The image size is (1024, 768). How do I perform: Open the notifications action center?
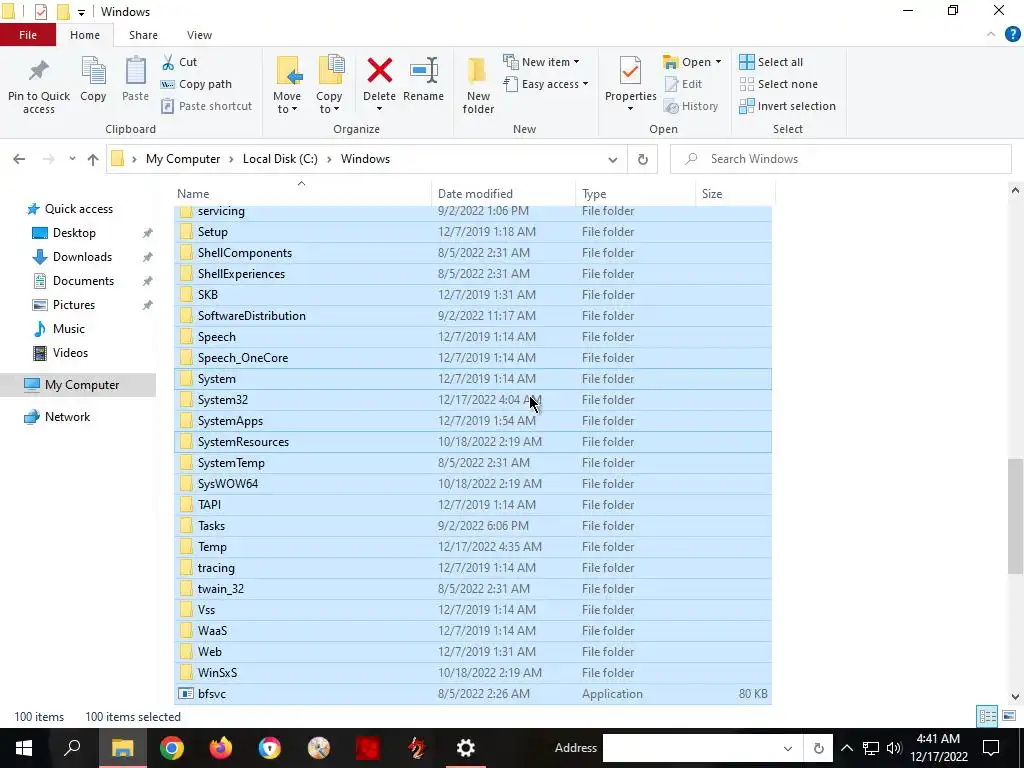pos(991,748)
